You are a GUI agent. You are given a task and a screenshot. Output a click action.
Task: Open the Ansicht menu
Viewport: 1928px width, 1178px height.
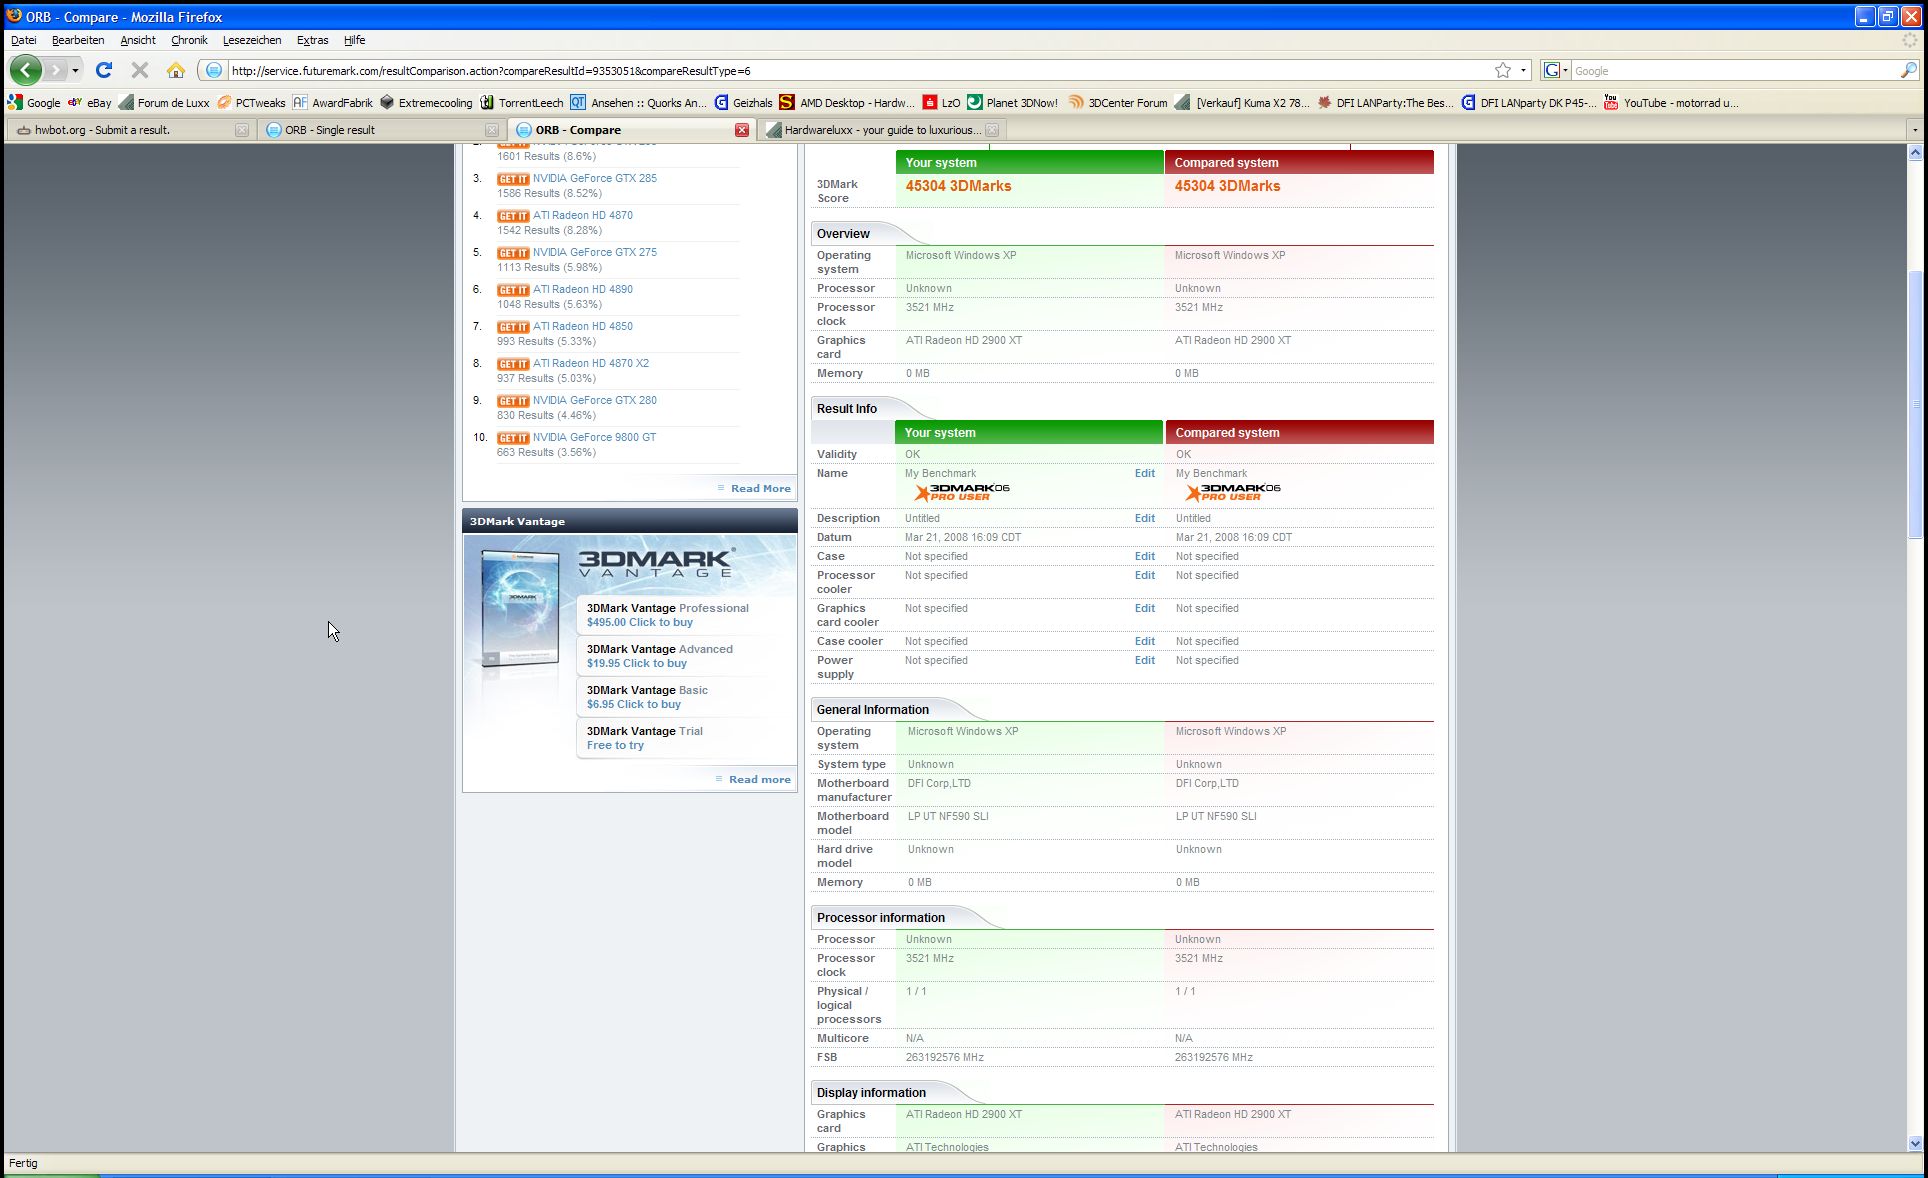pyautogui.click(x=138, y=40)
